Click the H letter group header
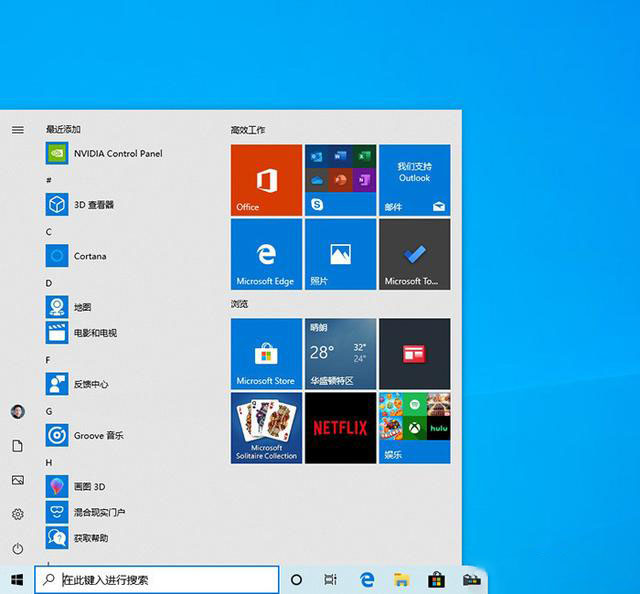 pyautogui.click(x=49, y=463)
